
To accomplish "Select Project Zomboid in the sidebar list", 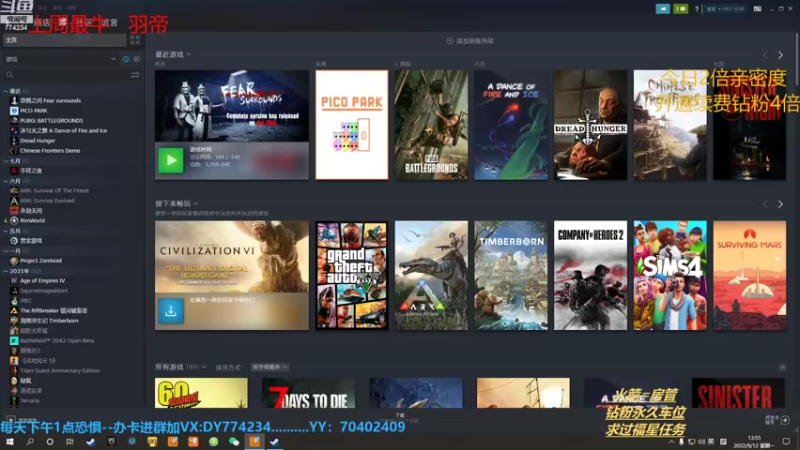I will (41, 261).
